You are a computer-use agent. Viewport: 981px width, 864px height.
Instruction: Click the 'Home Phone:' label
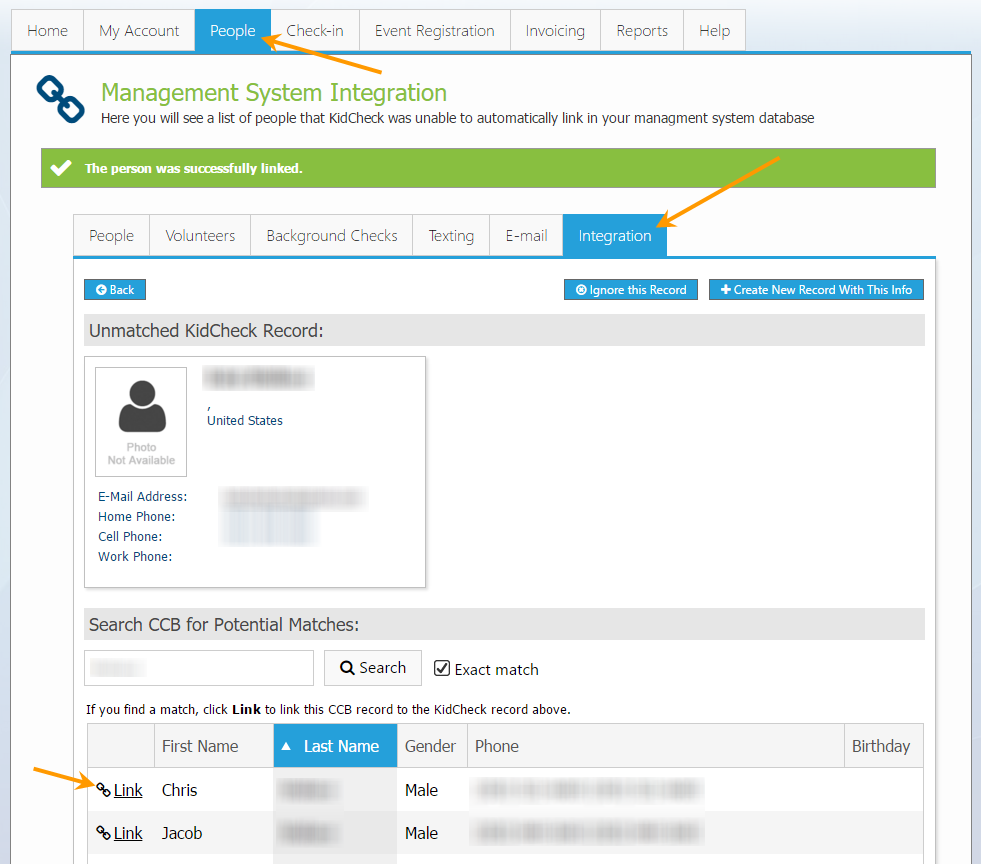(136, 516)
